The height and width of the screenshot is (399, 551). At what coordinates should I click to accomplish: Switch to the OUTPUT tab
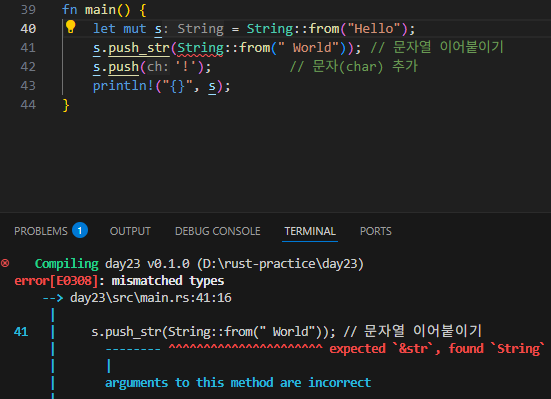[x=130, y=231]
